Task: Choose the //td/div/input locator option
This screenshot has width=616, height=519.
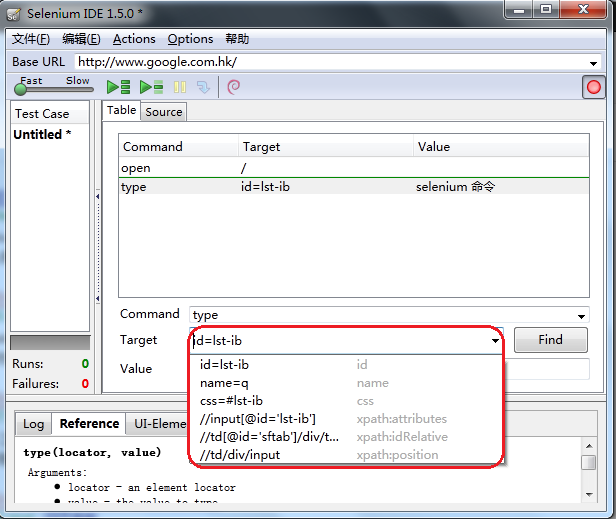Action: tap(346, 455)
